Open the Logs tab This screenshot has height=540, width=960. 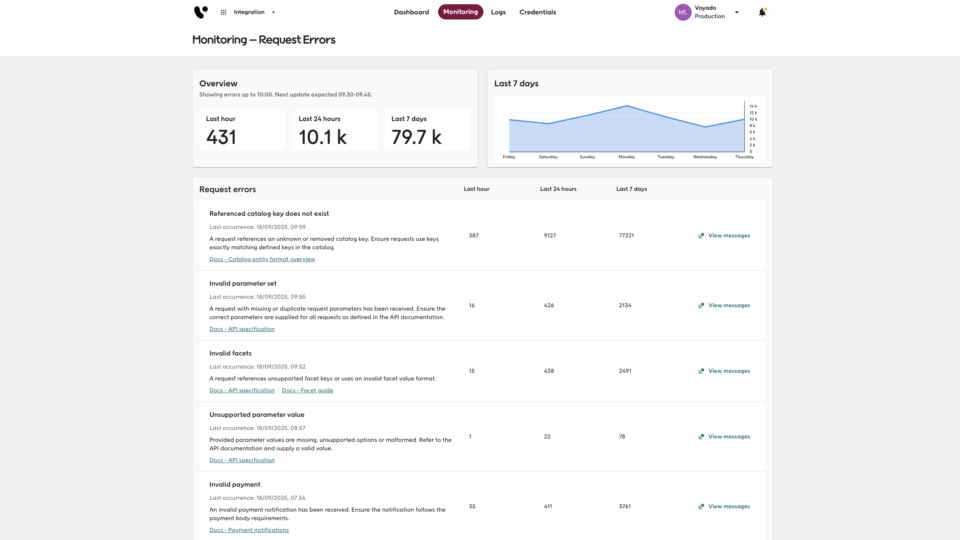498,12
